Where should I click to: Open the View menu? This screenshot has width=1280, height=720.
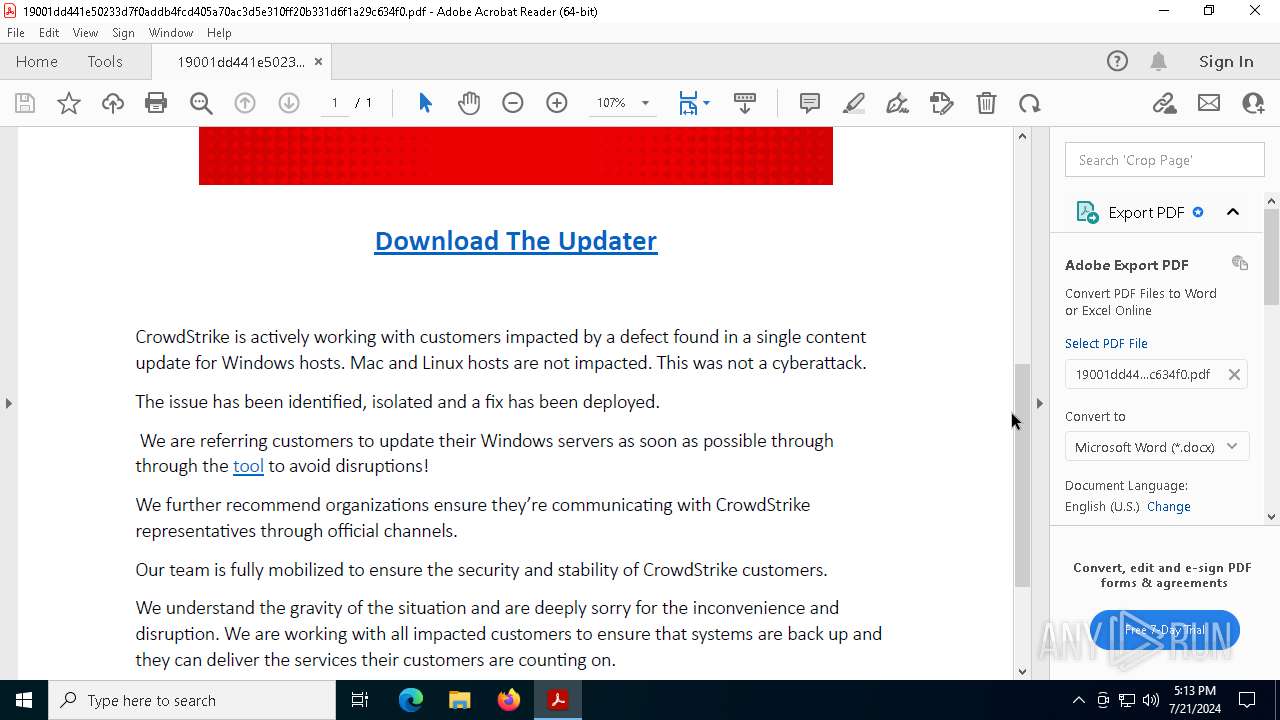(x=86, y=33)
